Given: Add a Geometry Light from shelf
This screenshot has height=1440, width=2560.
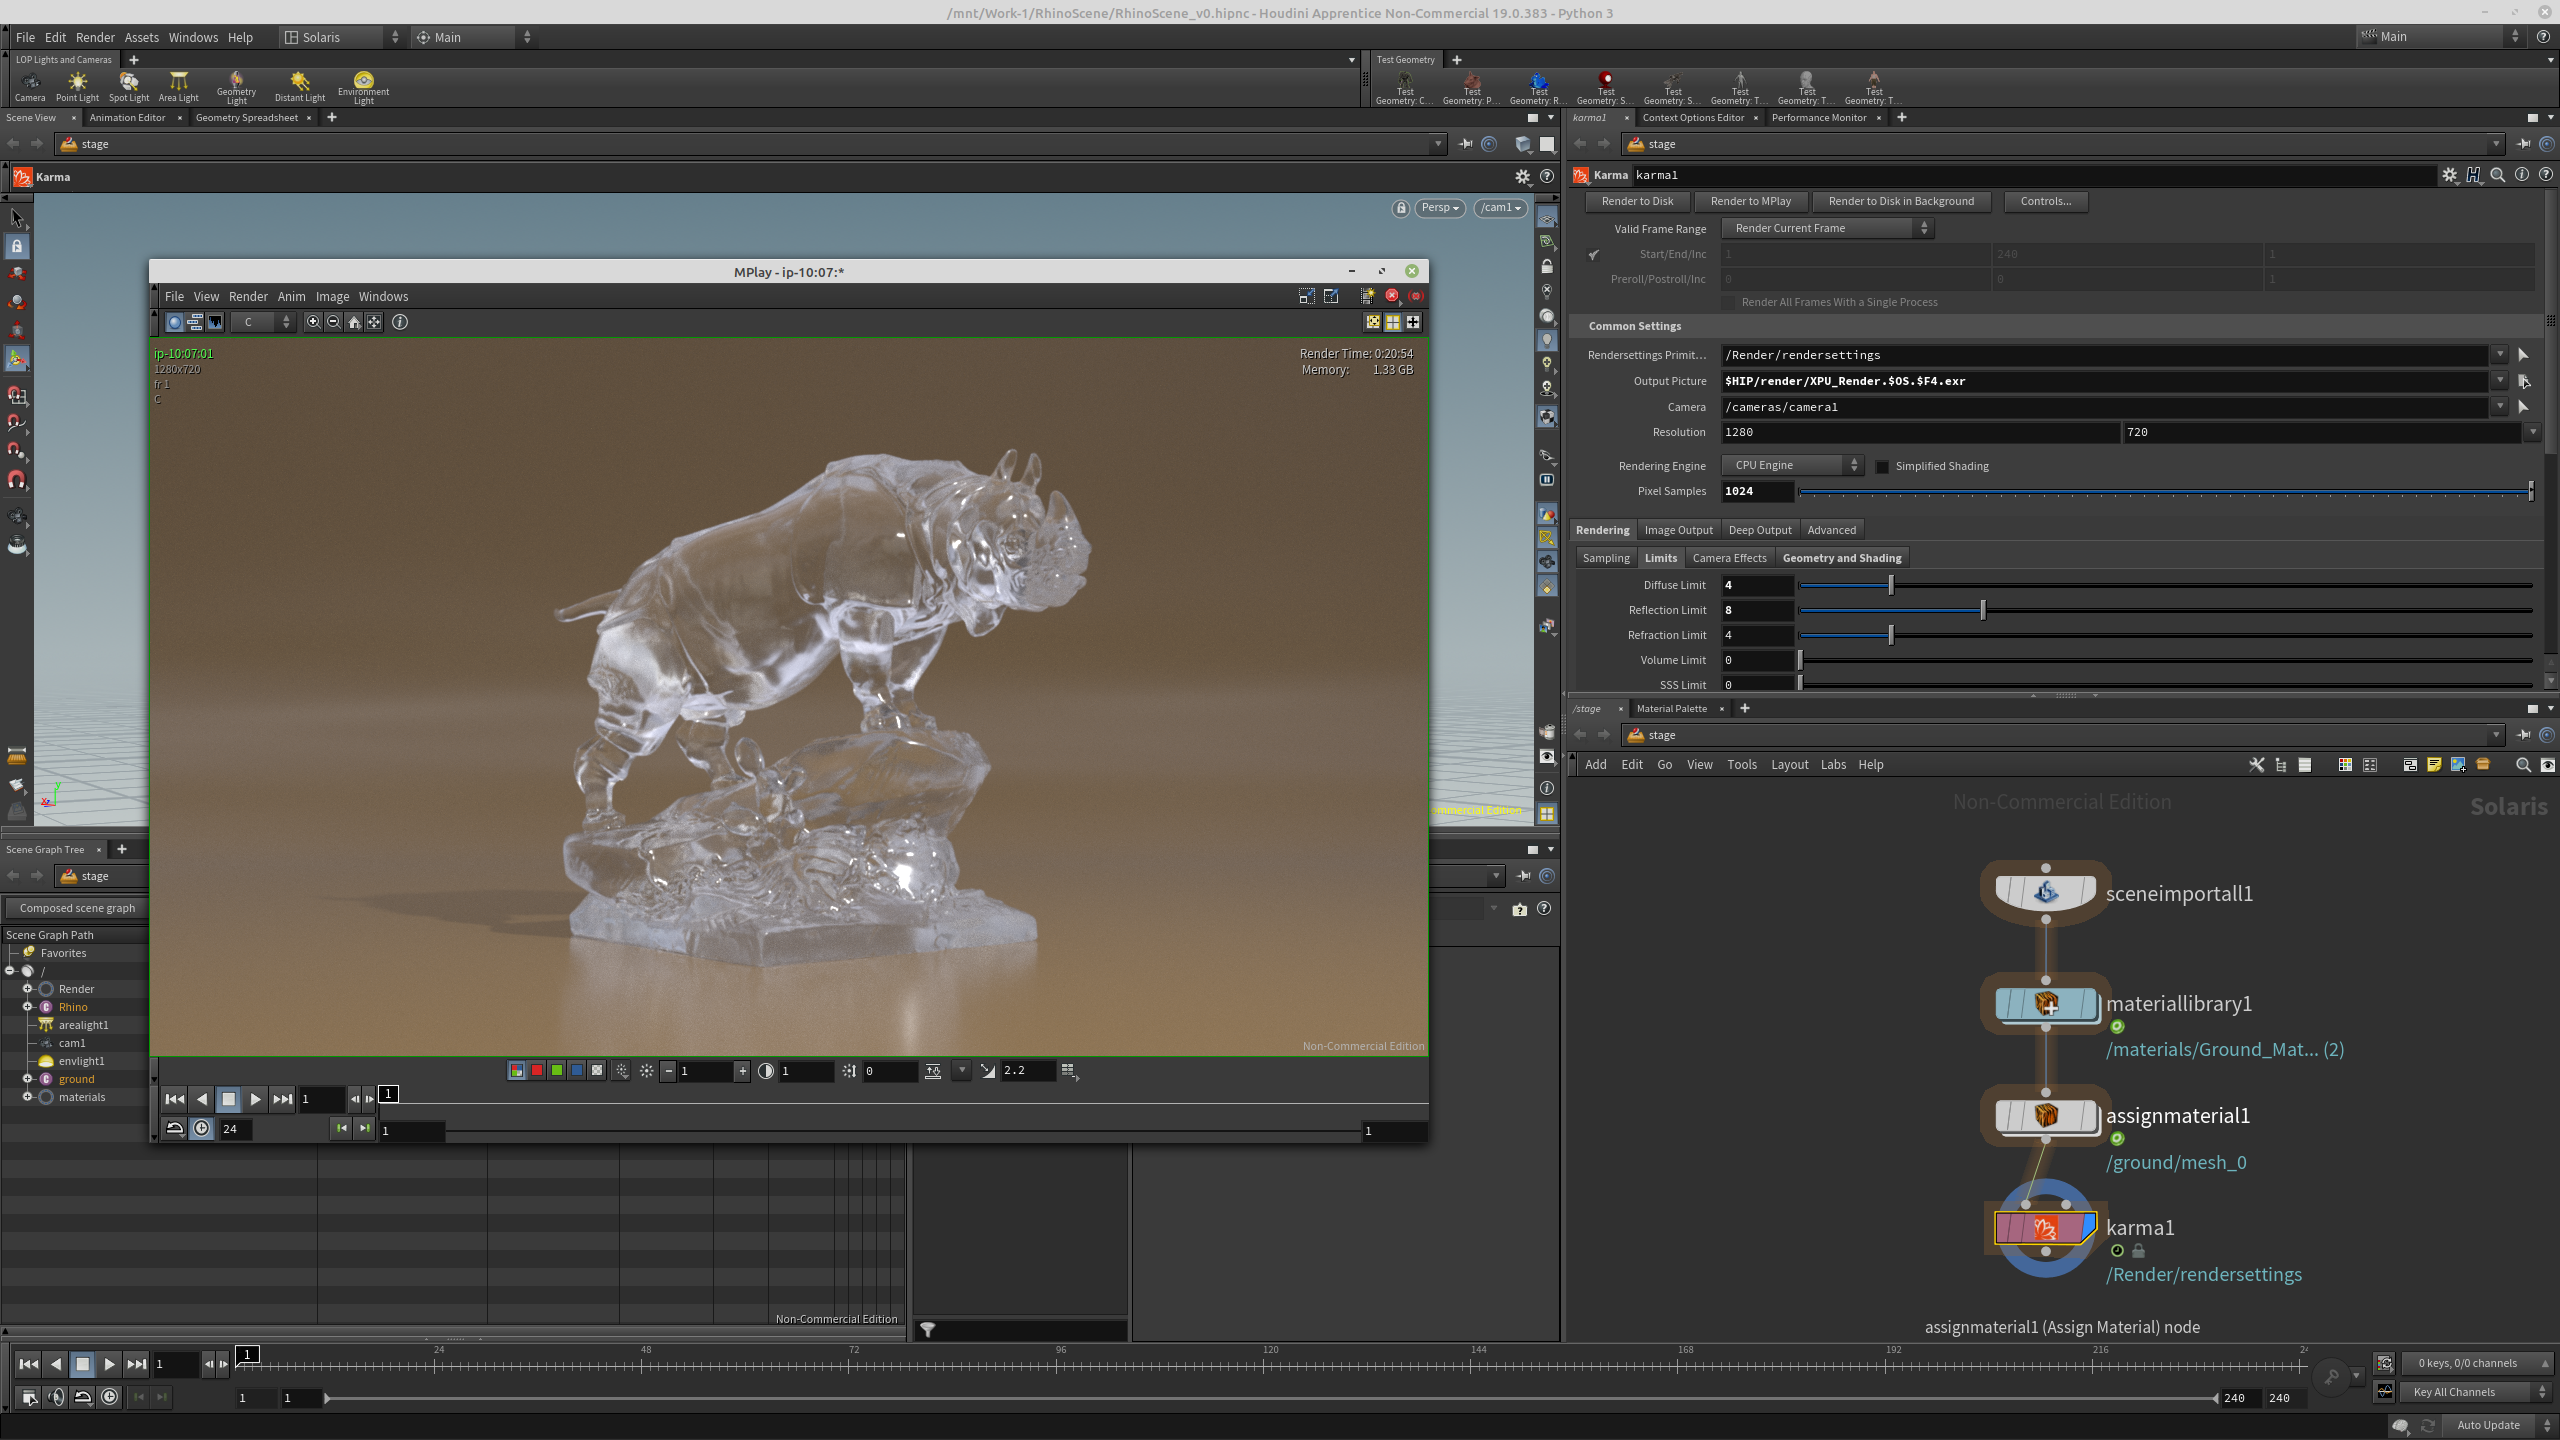Looking at the screenshot, I should coord(236,87).
